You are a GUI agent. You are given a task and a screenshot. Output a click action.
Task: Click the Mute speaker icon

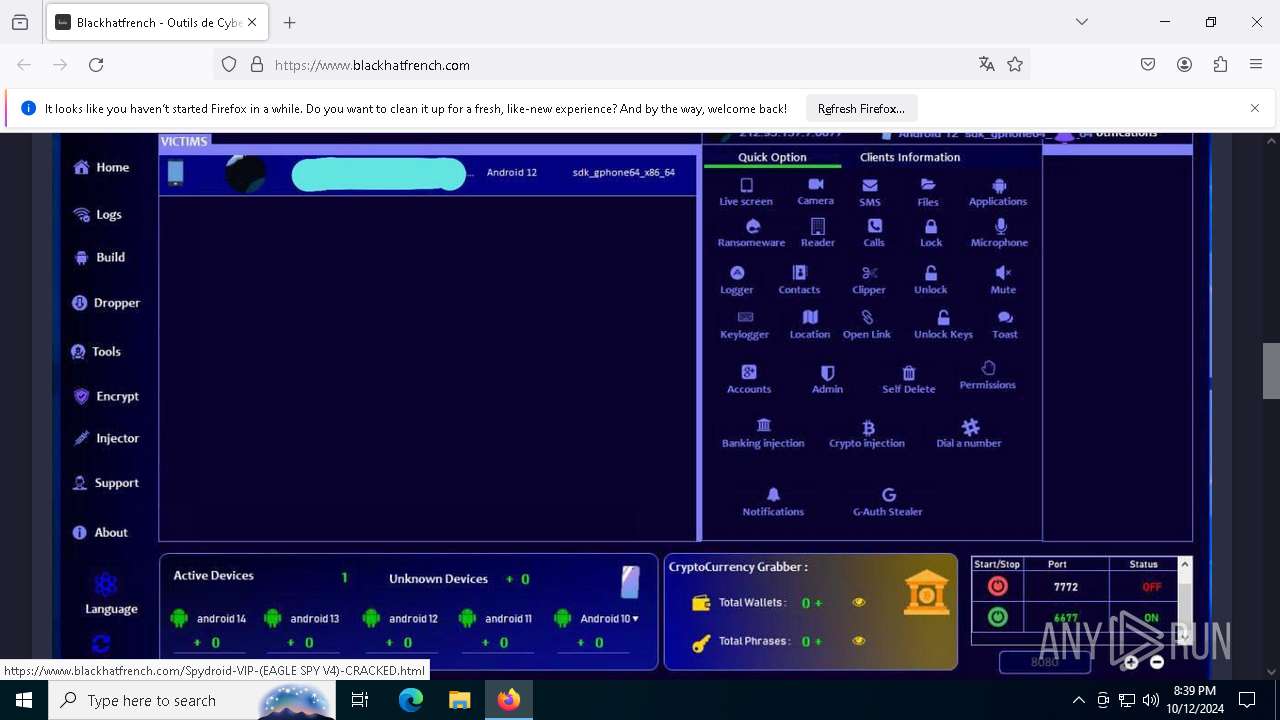(1003, 272)
